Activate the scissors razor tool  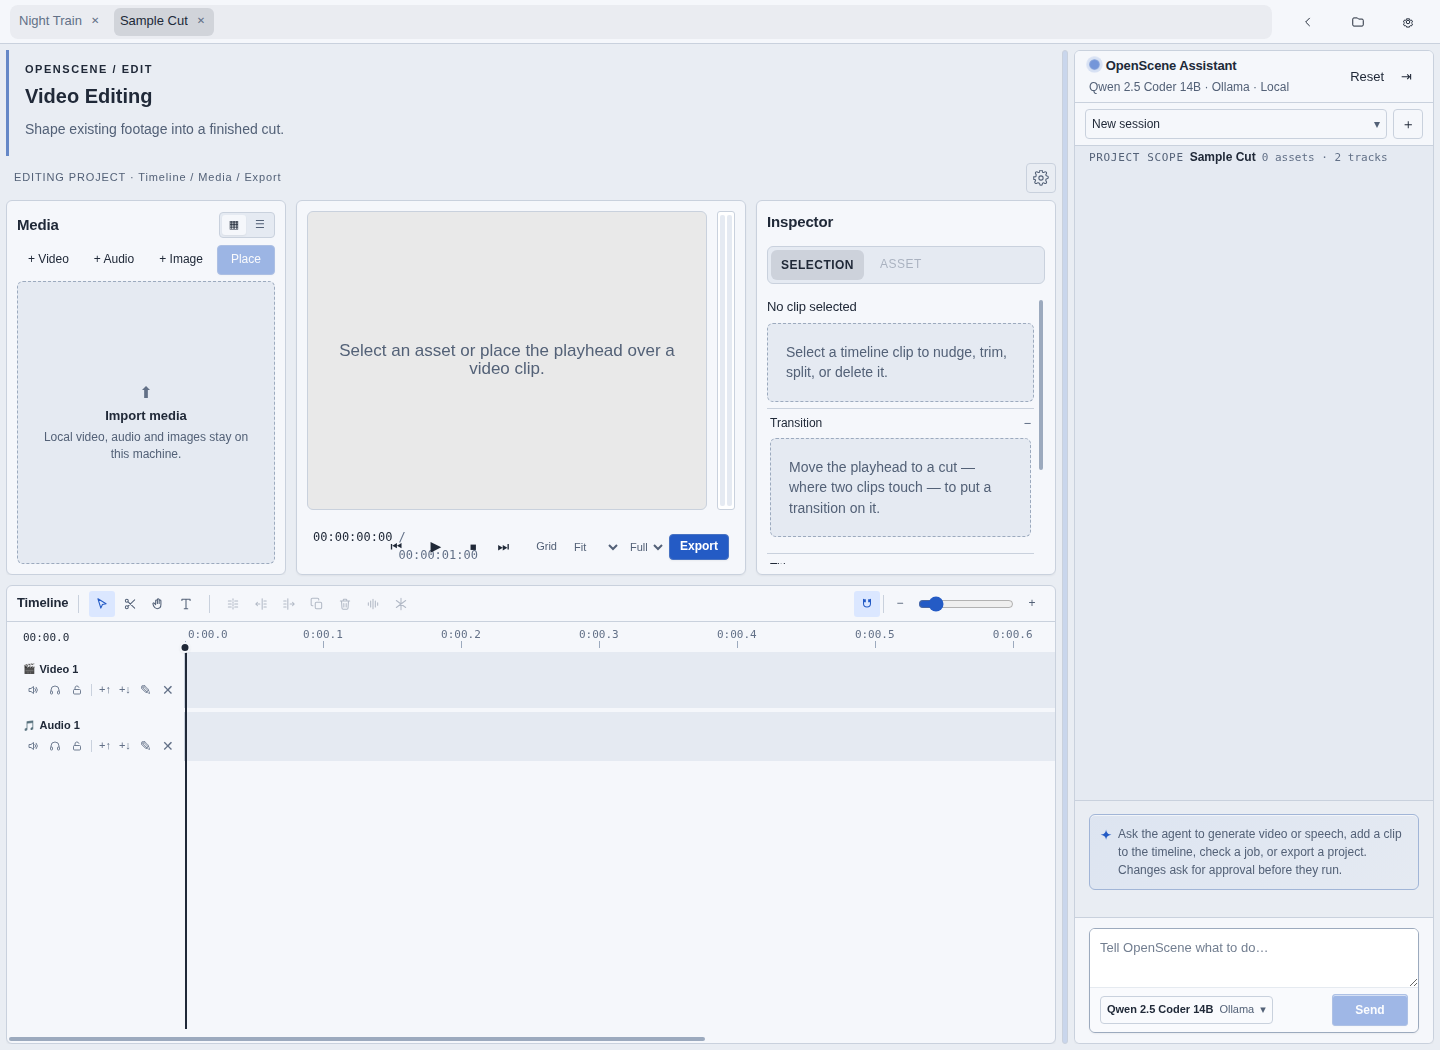pyautogui.click(x=130, y=604)
